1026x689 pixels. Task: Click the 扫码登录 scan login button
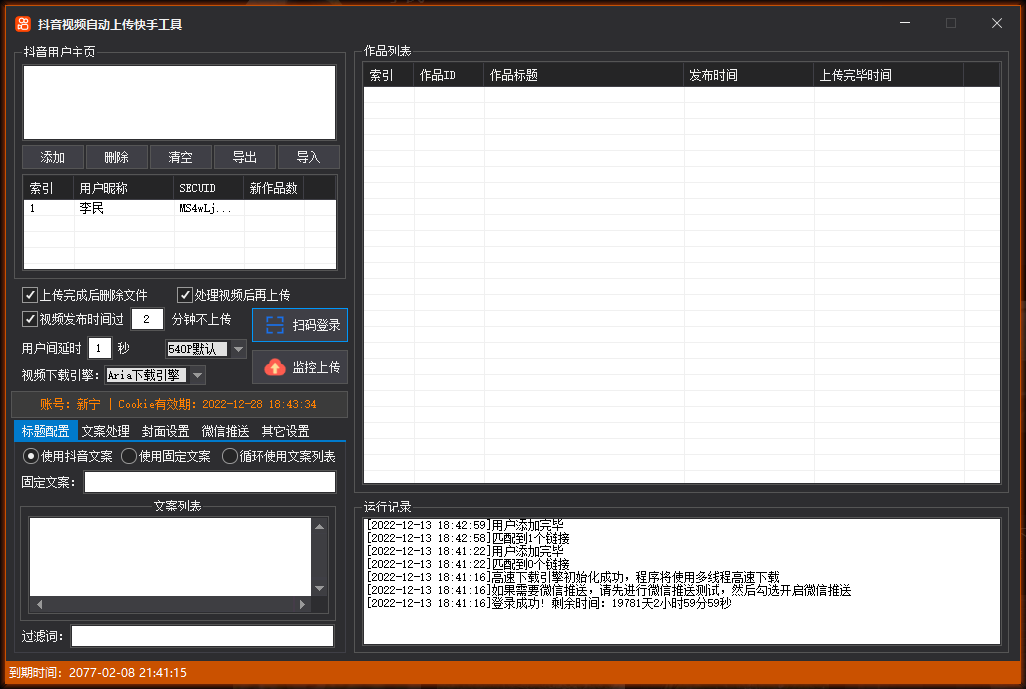click(x=300, y=325)
